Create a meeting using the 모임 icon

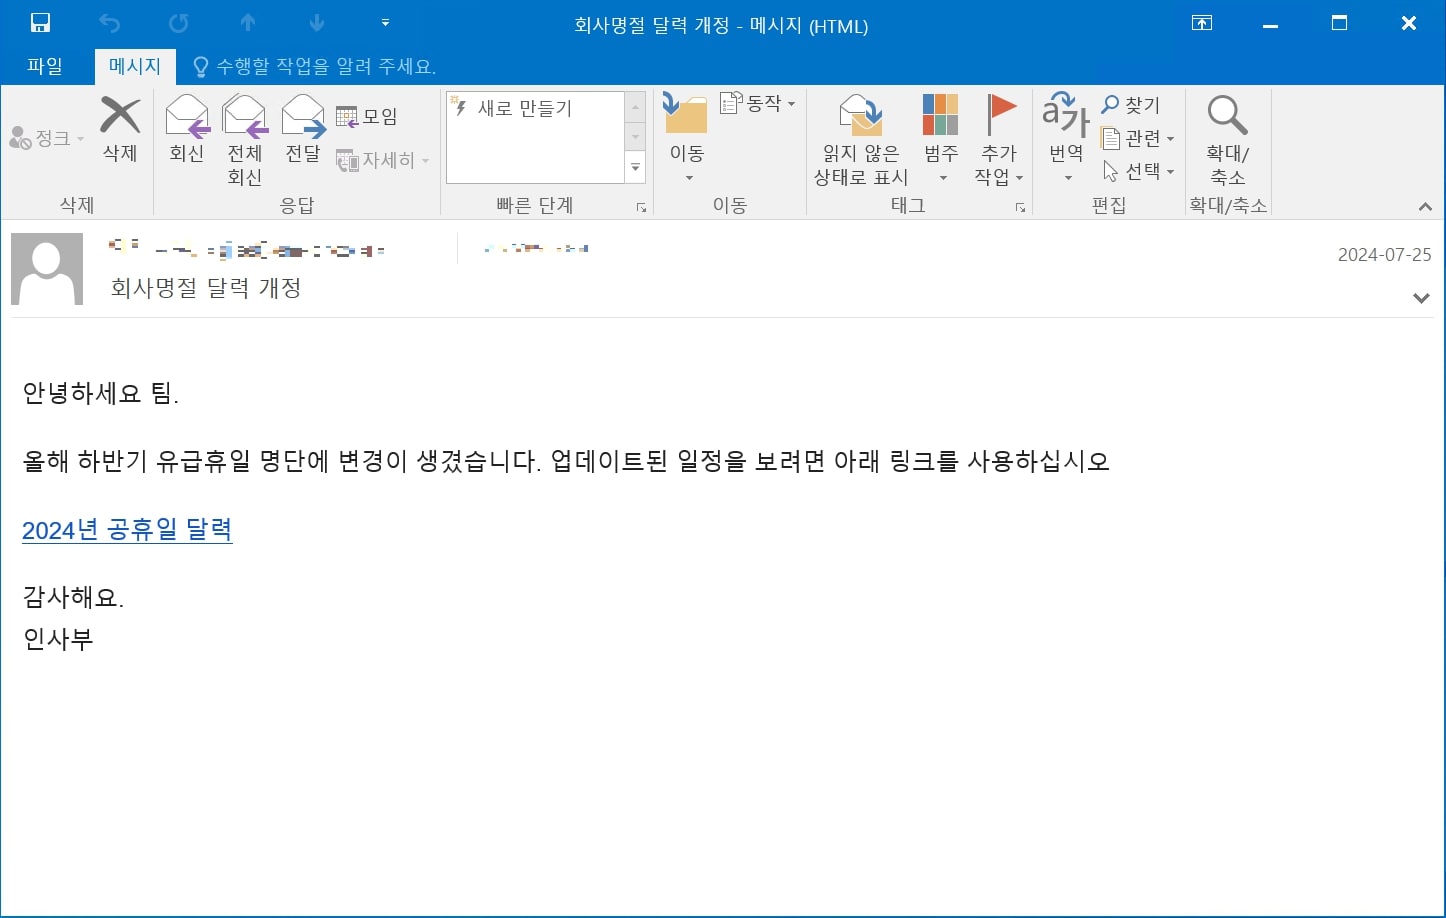[x=349, y=115]
